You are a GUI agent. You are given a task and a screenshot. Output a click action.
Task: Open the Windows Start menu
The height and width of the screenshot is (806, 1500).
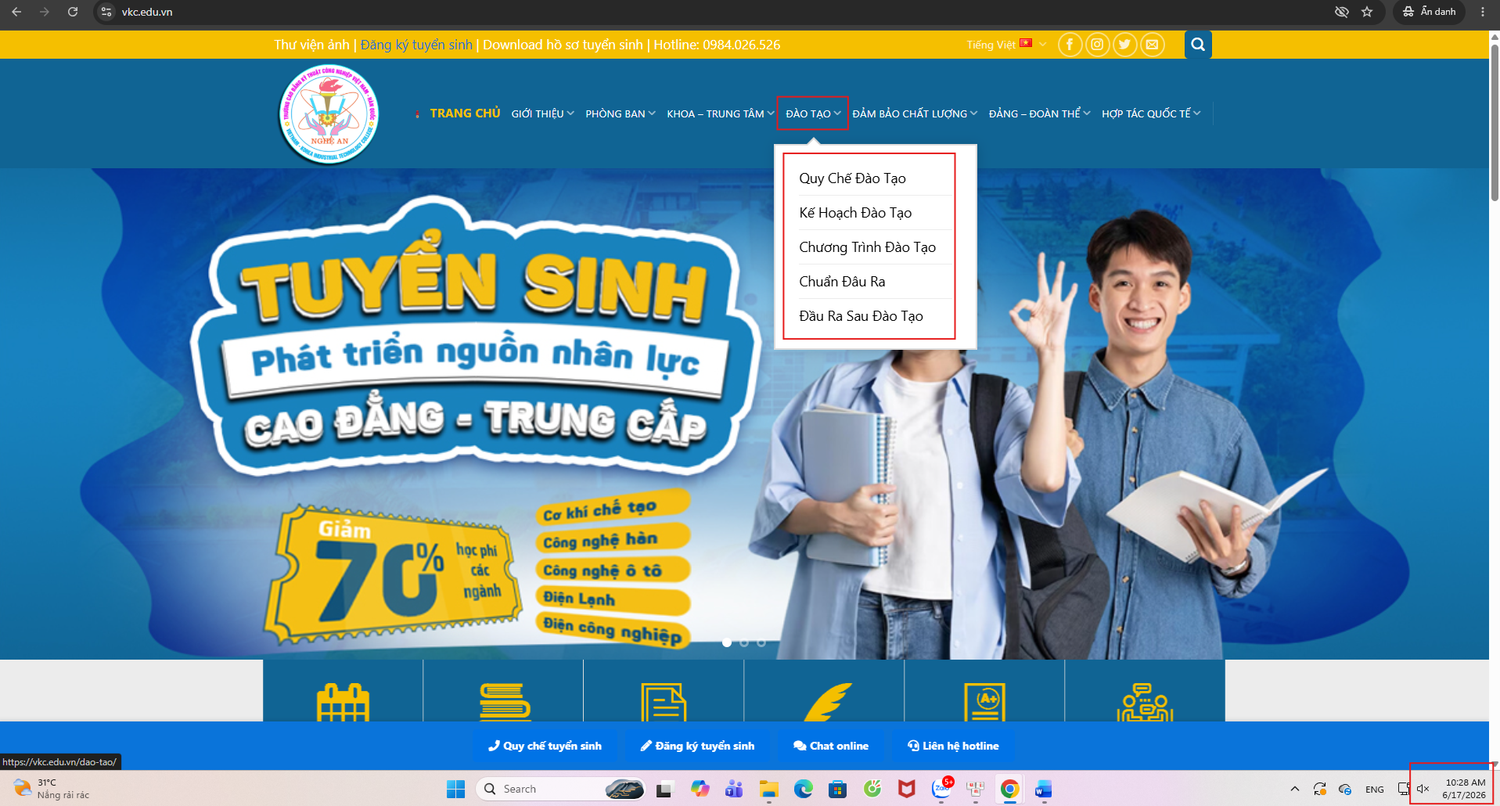(456, 789)
